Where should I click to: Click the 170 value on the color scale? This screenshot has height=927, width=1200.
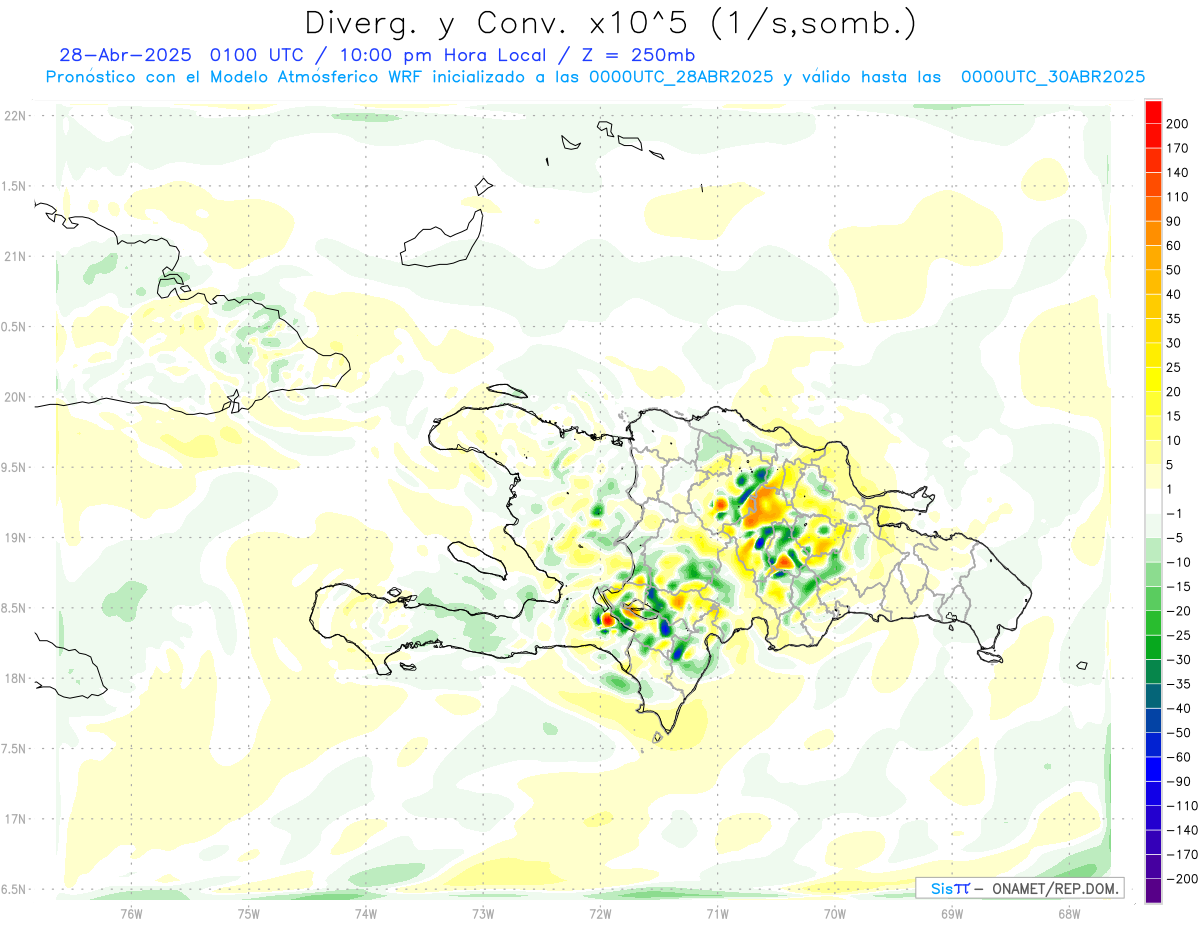coord(1179,148)
